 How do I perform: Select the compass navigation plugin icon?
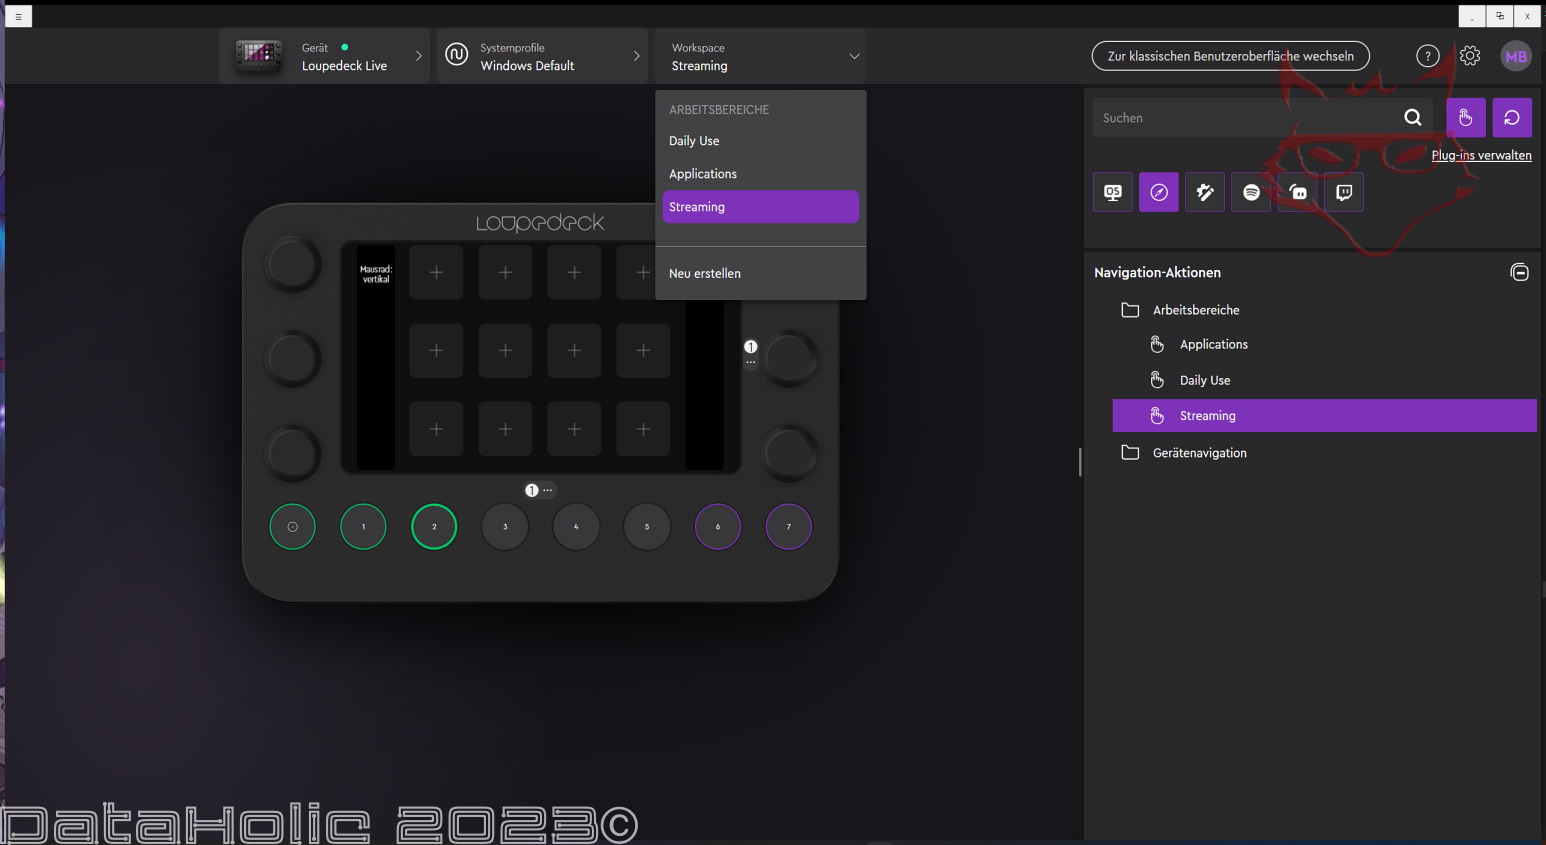[x=1159, y=192]
